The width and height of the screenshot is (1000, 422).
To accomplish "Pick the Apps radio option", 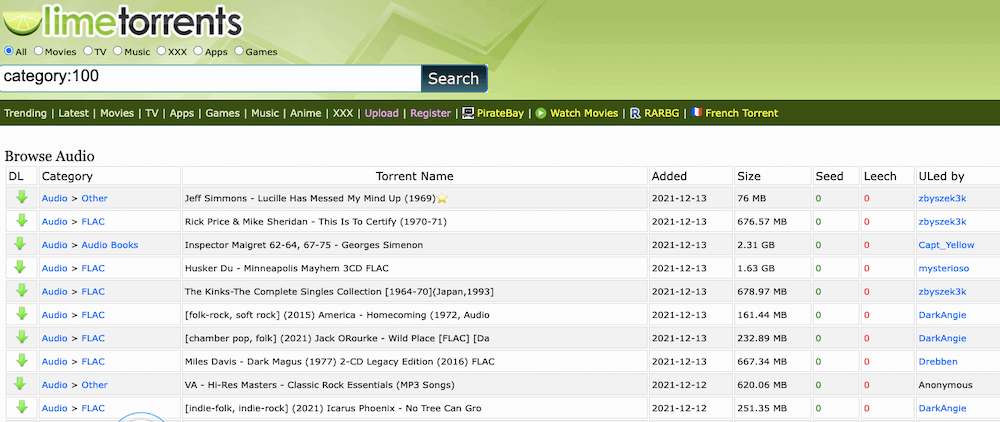I will tap(198, 51).
